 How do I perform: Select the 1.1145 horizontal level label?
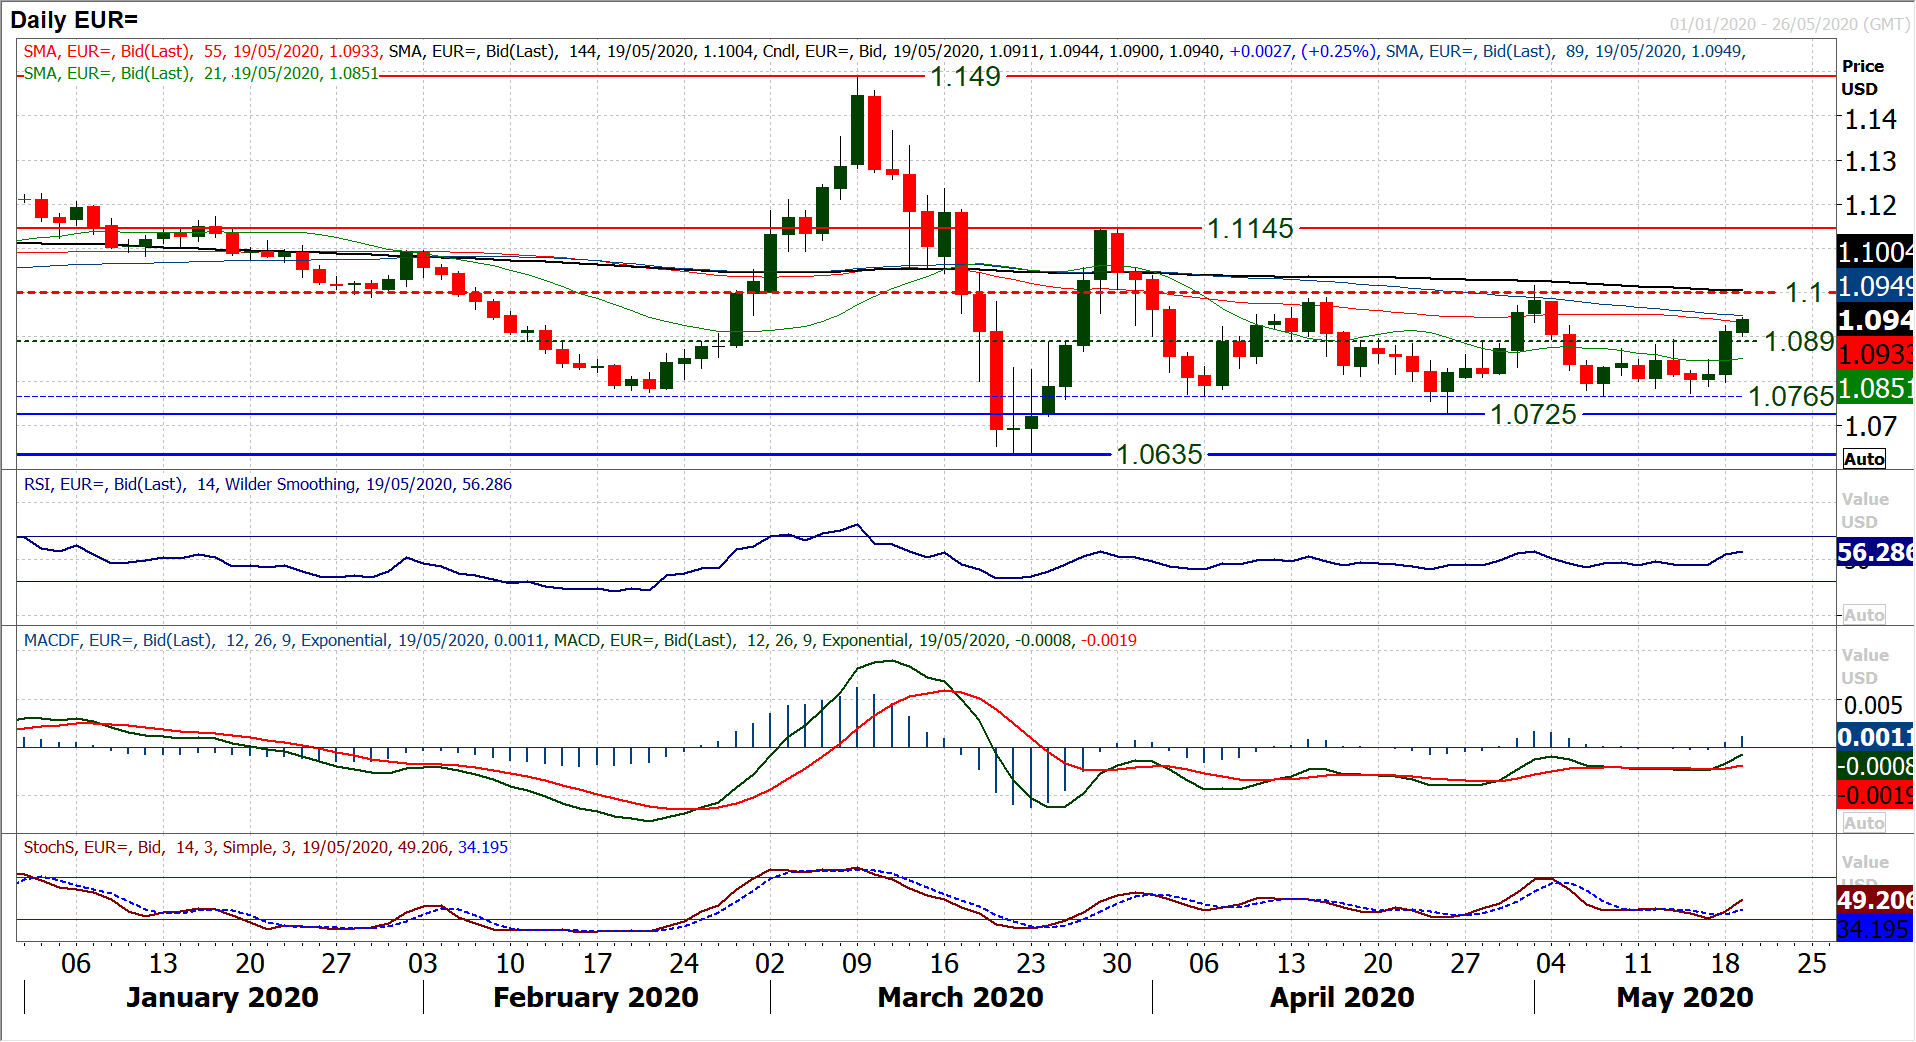(x=1250, y=229)
